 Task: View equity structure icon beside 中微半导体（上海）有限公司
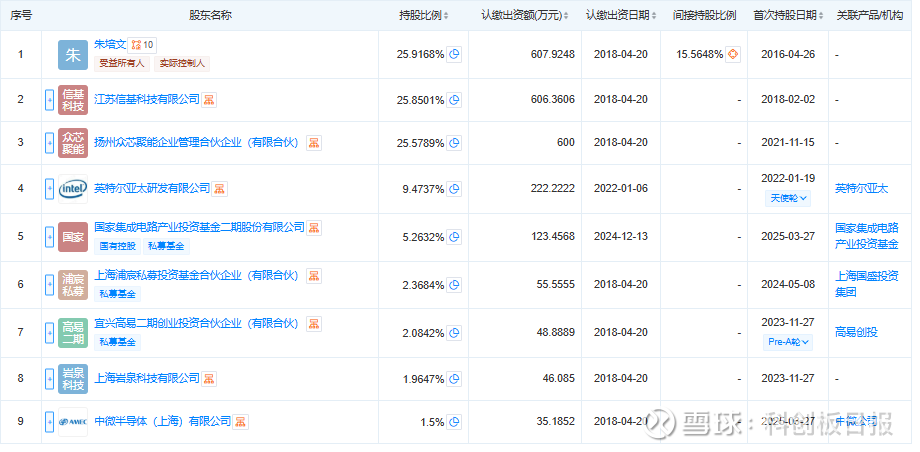click(241, 421)
